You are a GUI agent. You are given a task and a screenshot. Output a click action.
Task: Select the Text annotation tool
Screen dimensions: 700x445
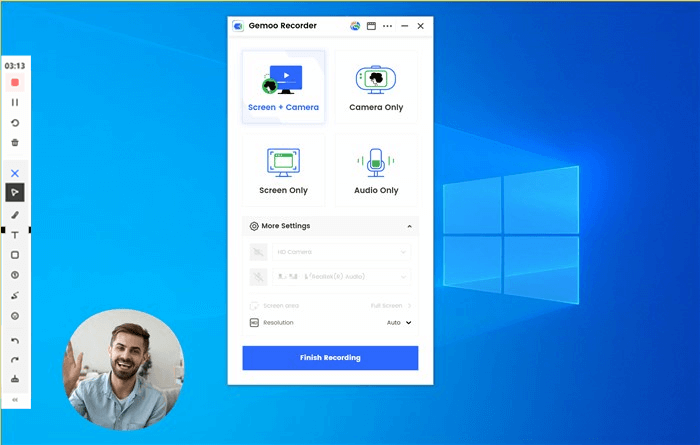[x=15, y=235]
